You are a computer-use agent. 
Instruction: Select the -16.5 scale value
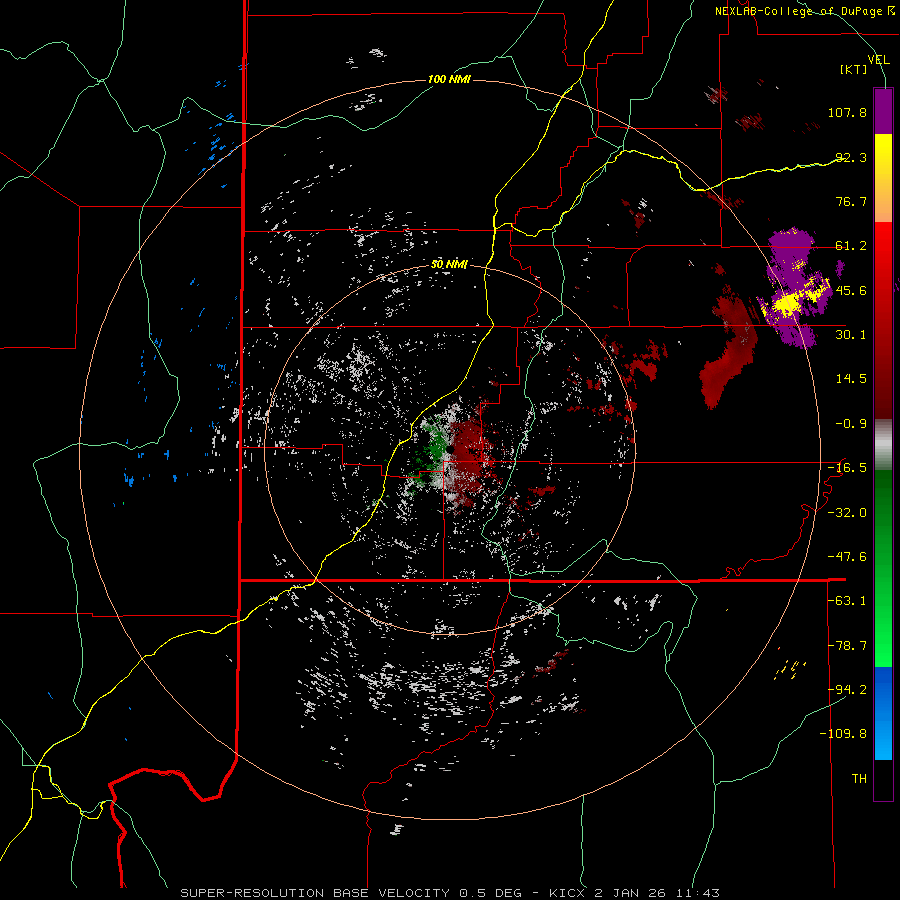847,468
